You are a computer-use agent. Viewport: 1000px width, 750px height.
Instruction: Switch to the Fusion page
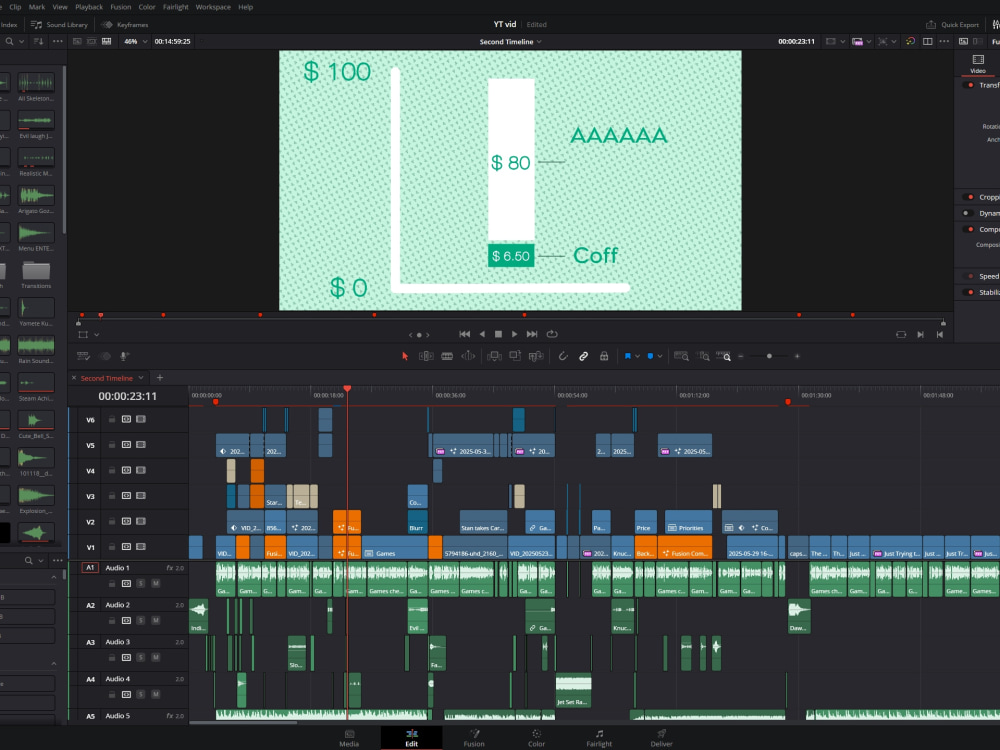click(474, 738)
